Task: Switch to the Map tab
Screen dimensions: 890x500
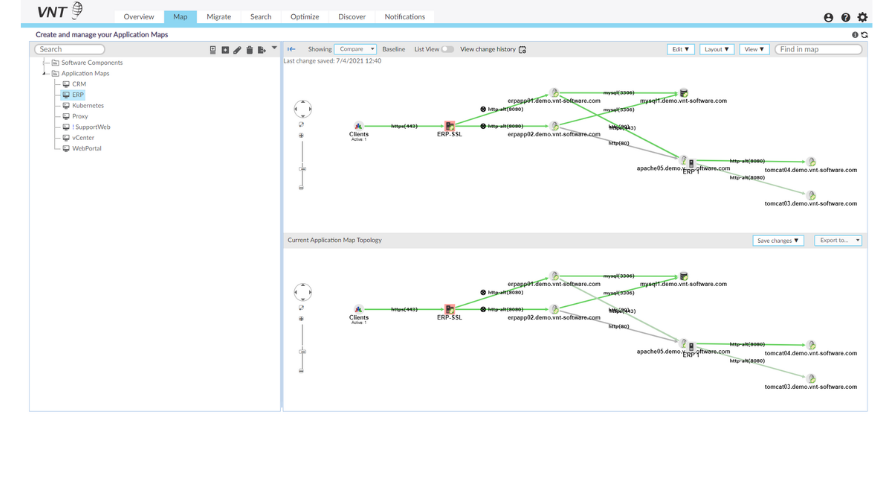Action: [x=180, y=17]
